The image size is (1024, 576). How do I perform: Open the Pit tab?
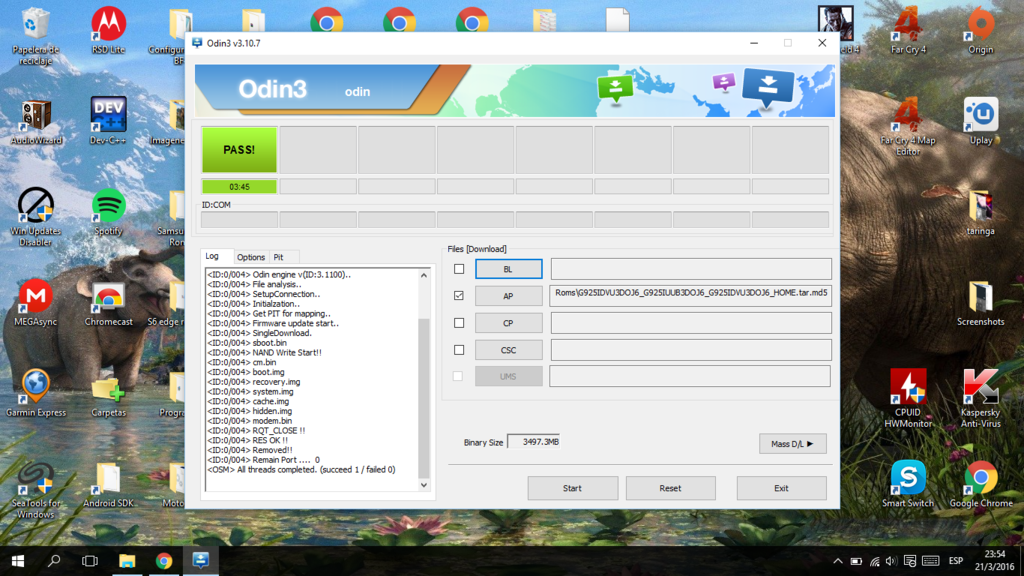279,257
